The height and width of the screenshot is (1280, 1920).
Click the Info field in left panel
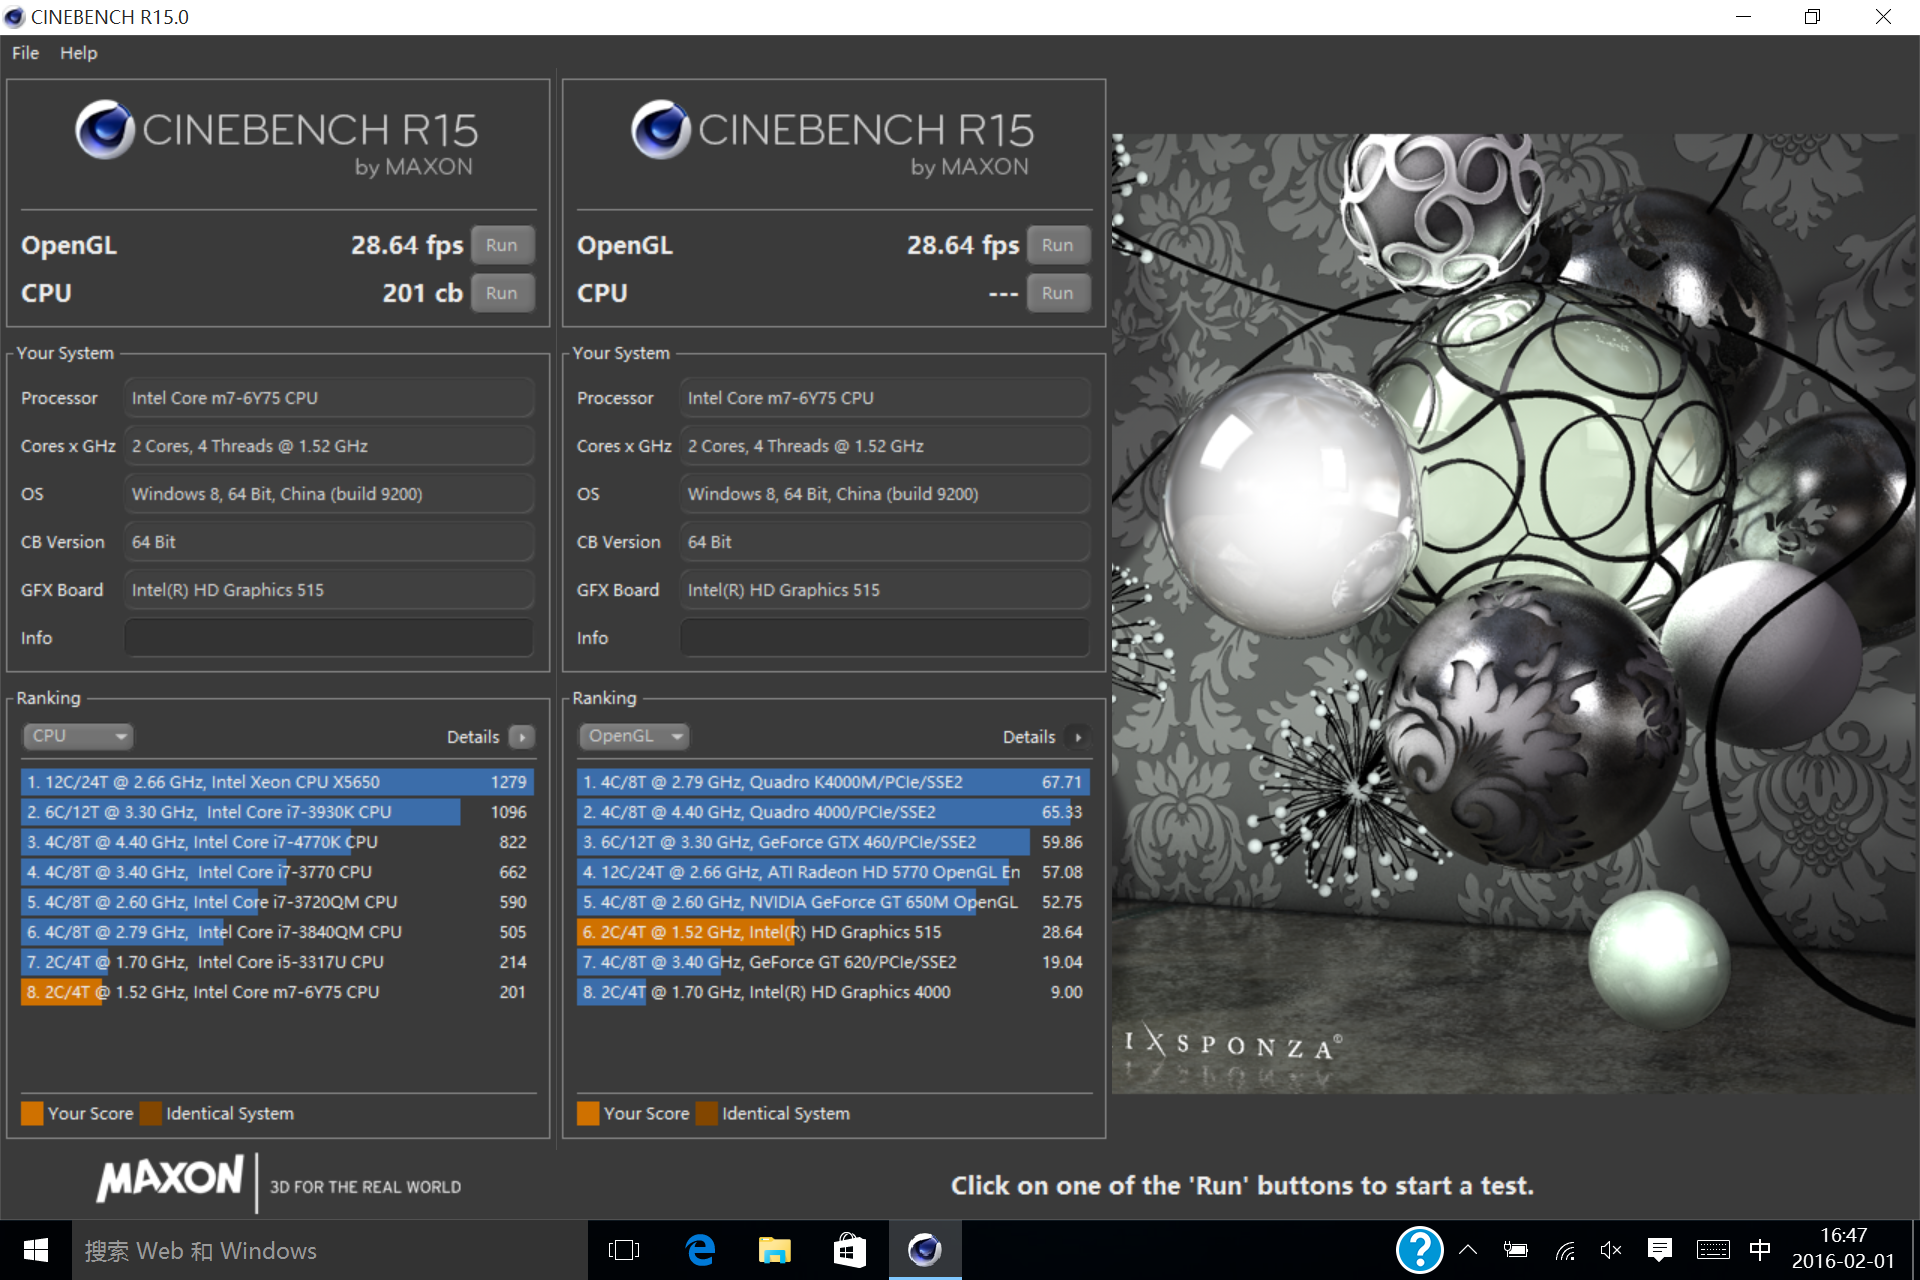[328, 638]
